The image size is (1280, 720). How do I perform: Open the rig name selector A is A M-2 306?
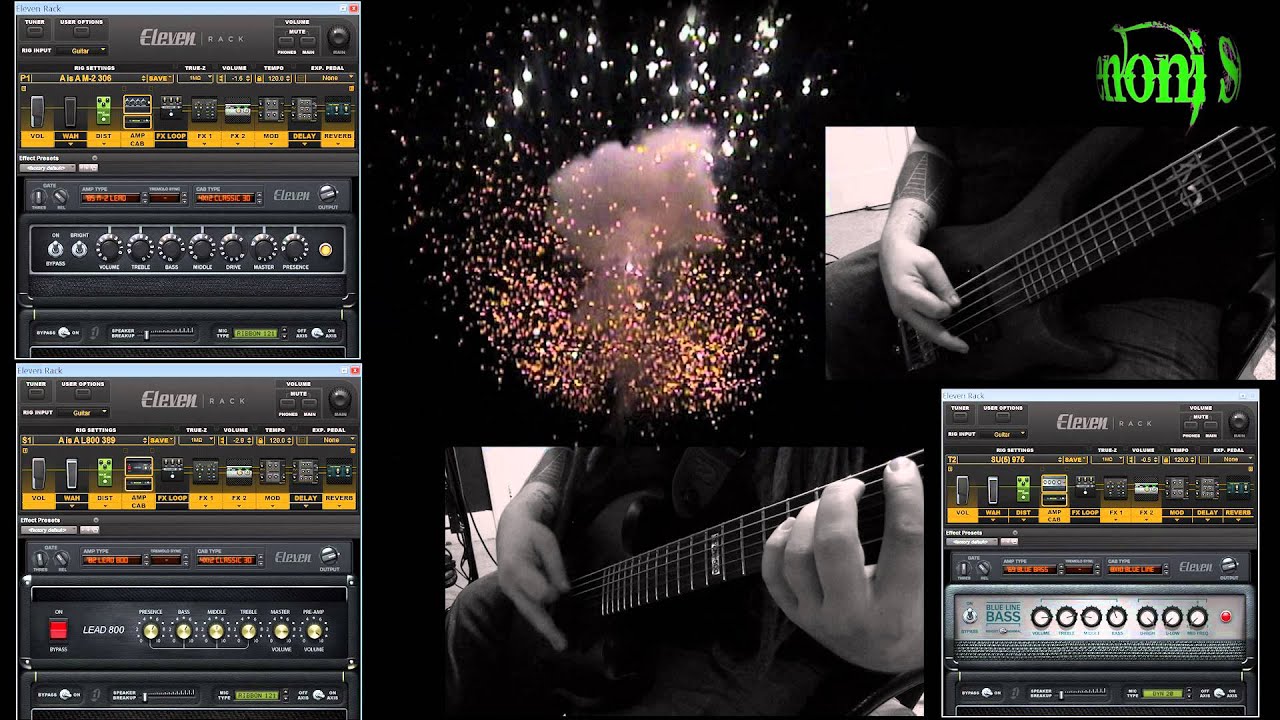click(82, 77)
